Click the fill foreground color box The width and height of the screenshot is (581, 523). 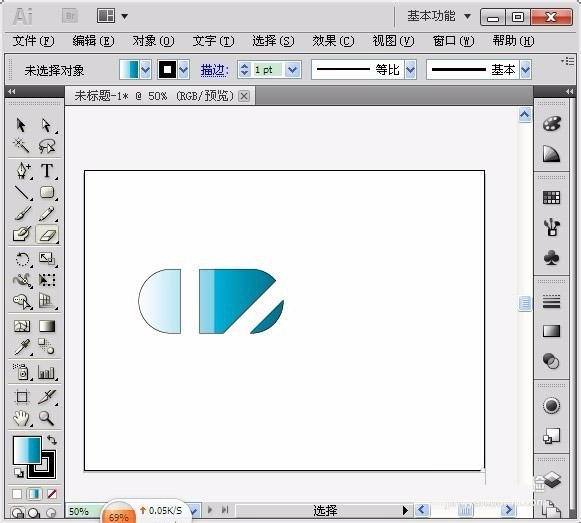tap(27, 450)
